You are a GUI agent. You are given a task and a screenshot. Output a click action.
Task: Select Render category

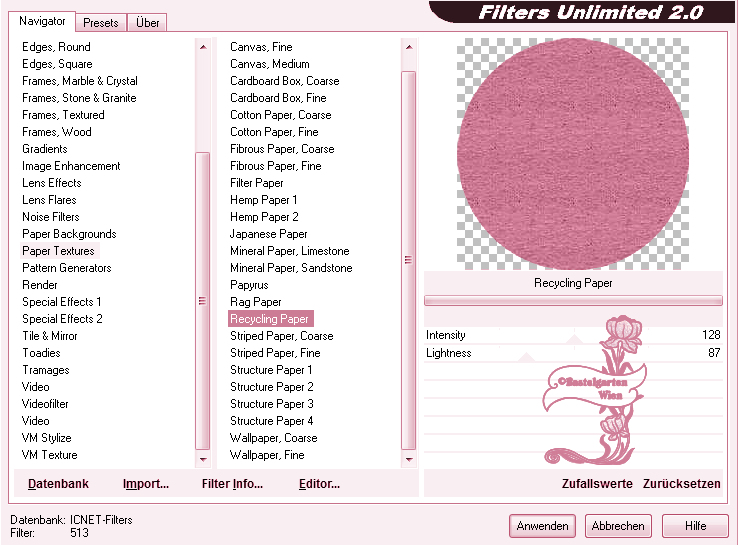40,285
